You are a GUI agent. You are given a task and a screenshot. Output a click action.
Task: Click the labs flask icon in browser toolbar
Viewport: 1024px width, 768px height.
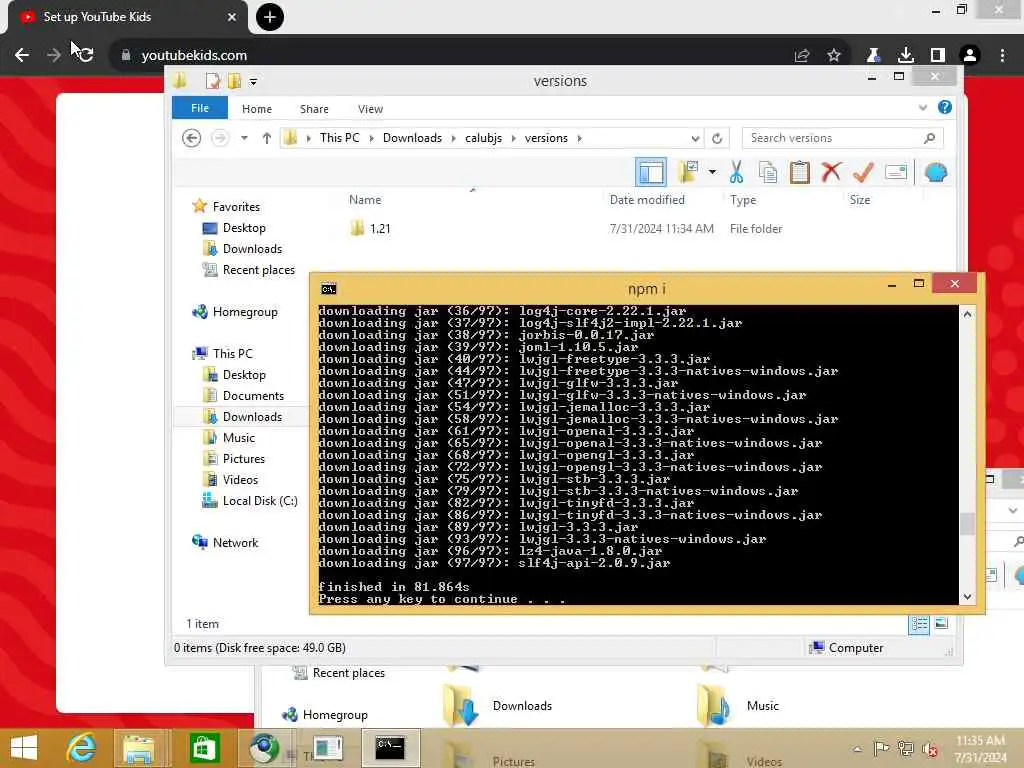[x=873, y=56]
